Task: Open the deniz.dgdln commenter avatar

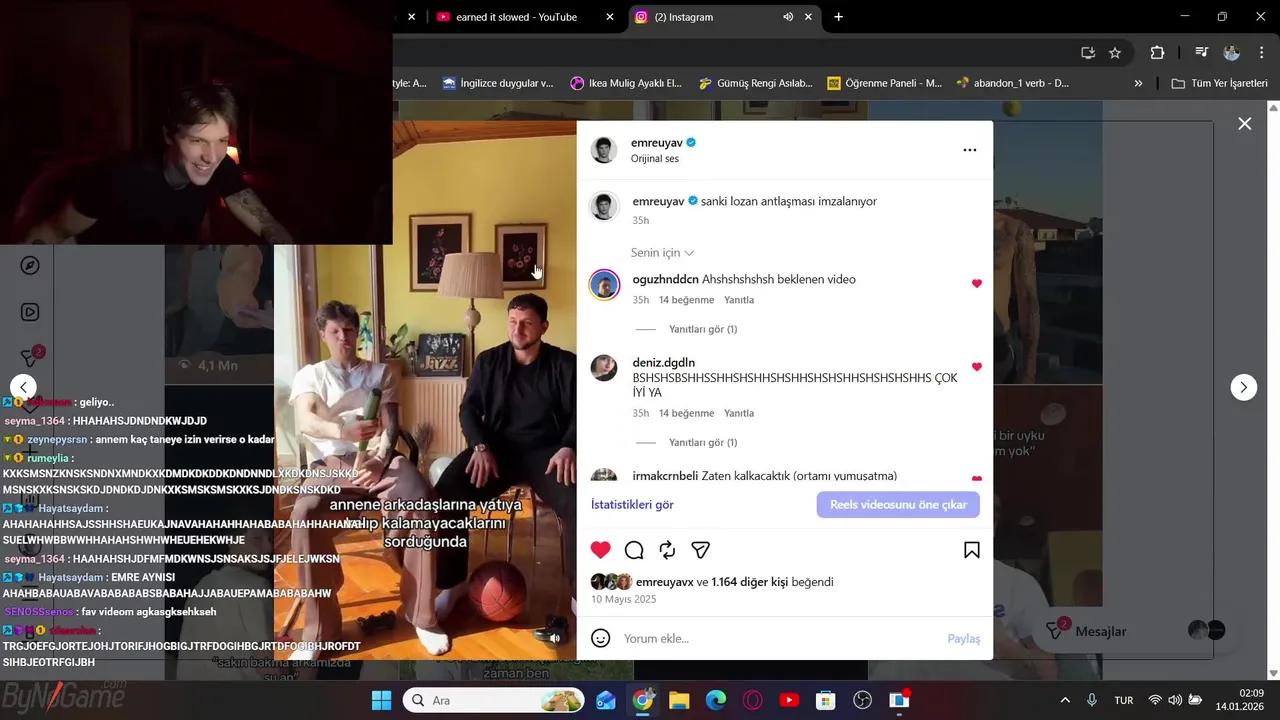Action: (x=604, y=367)
